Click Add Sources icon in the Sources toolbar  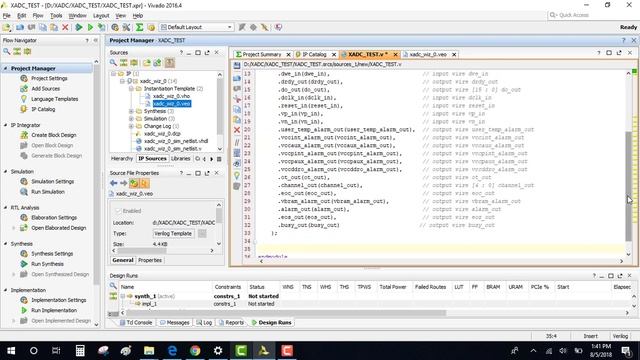[158, 63]
